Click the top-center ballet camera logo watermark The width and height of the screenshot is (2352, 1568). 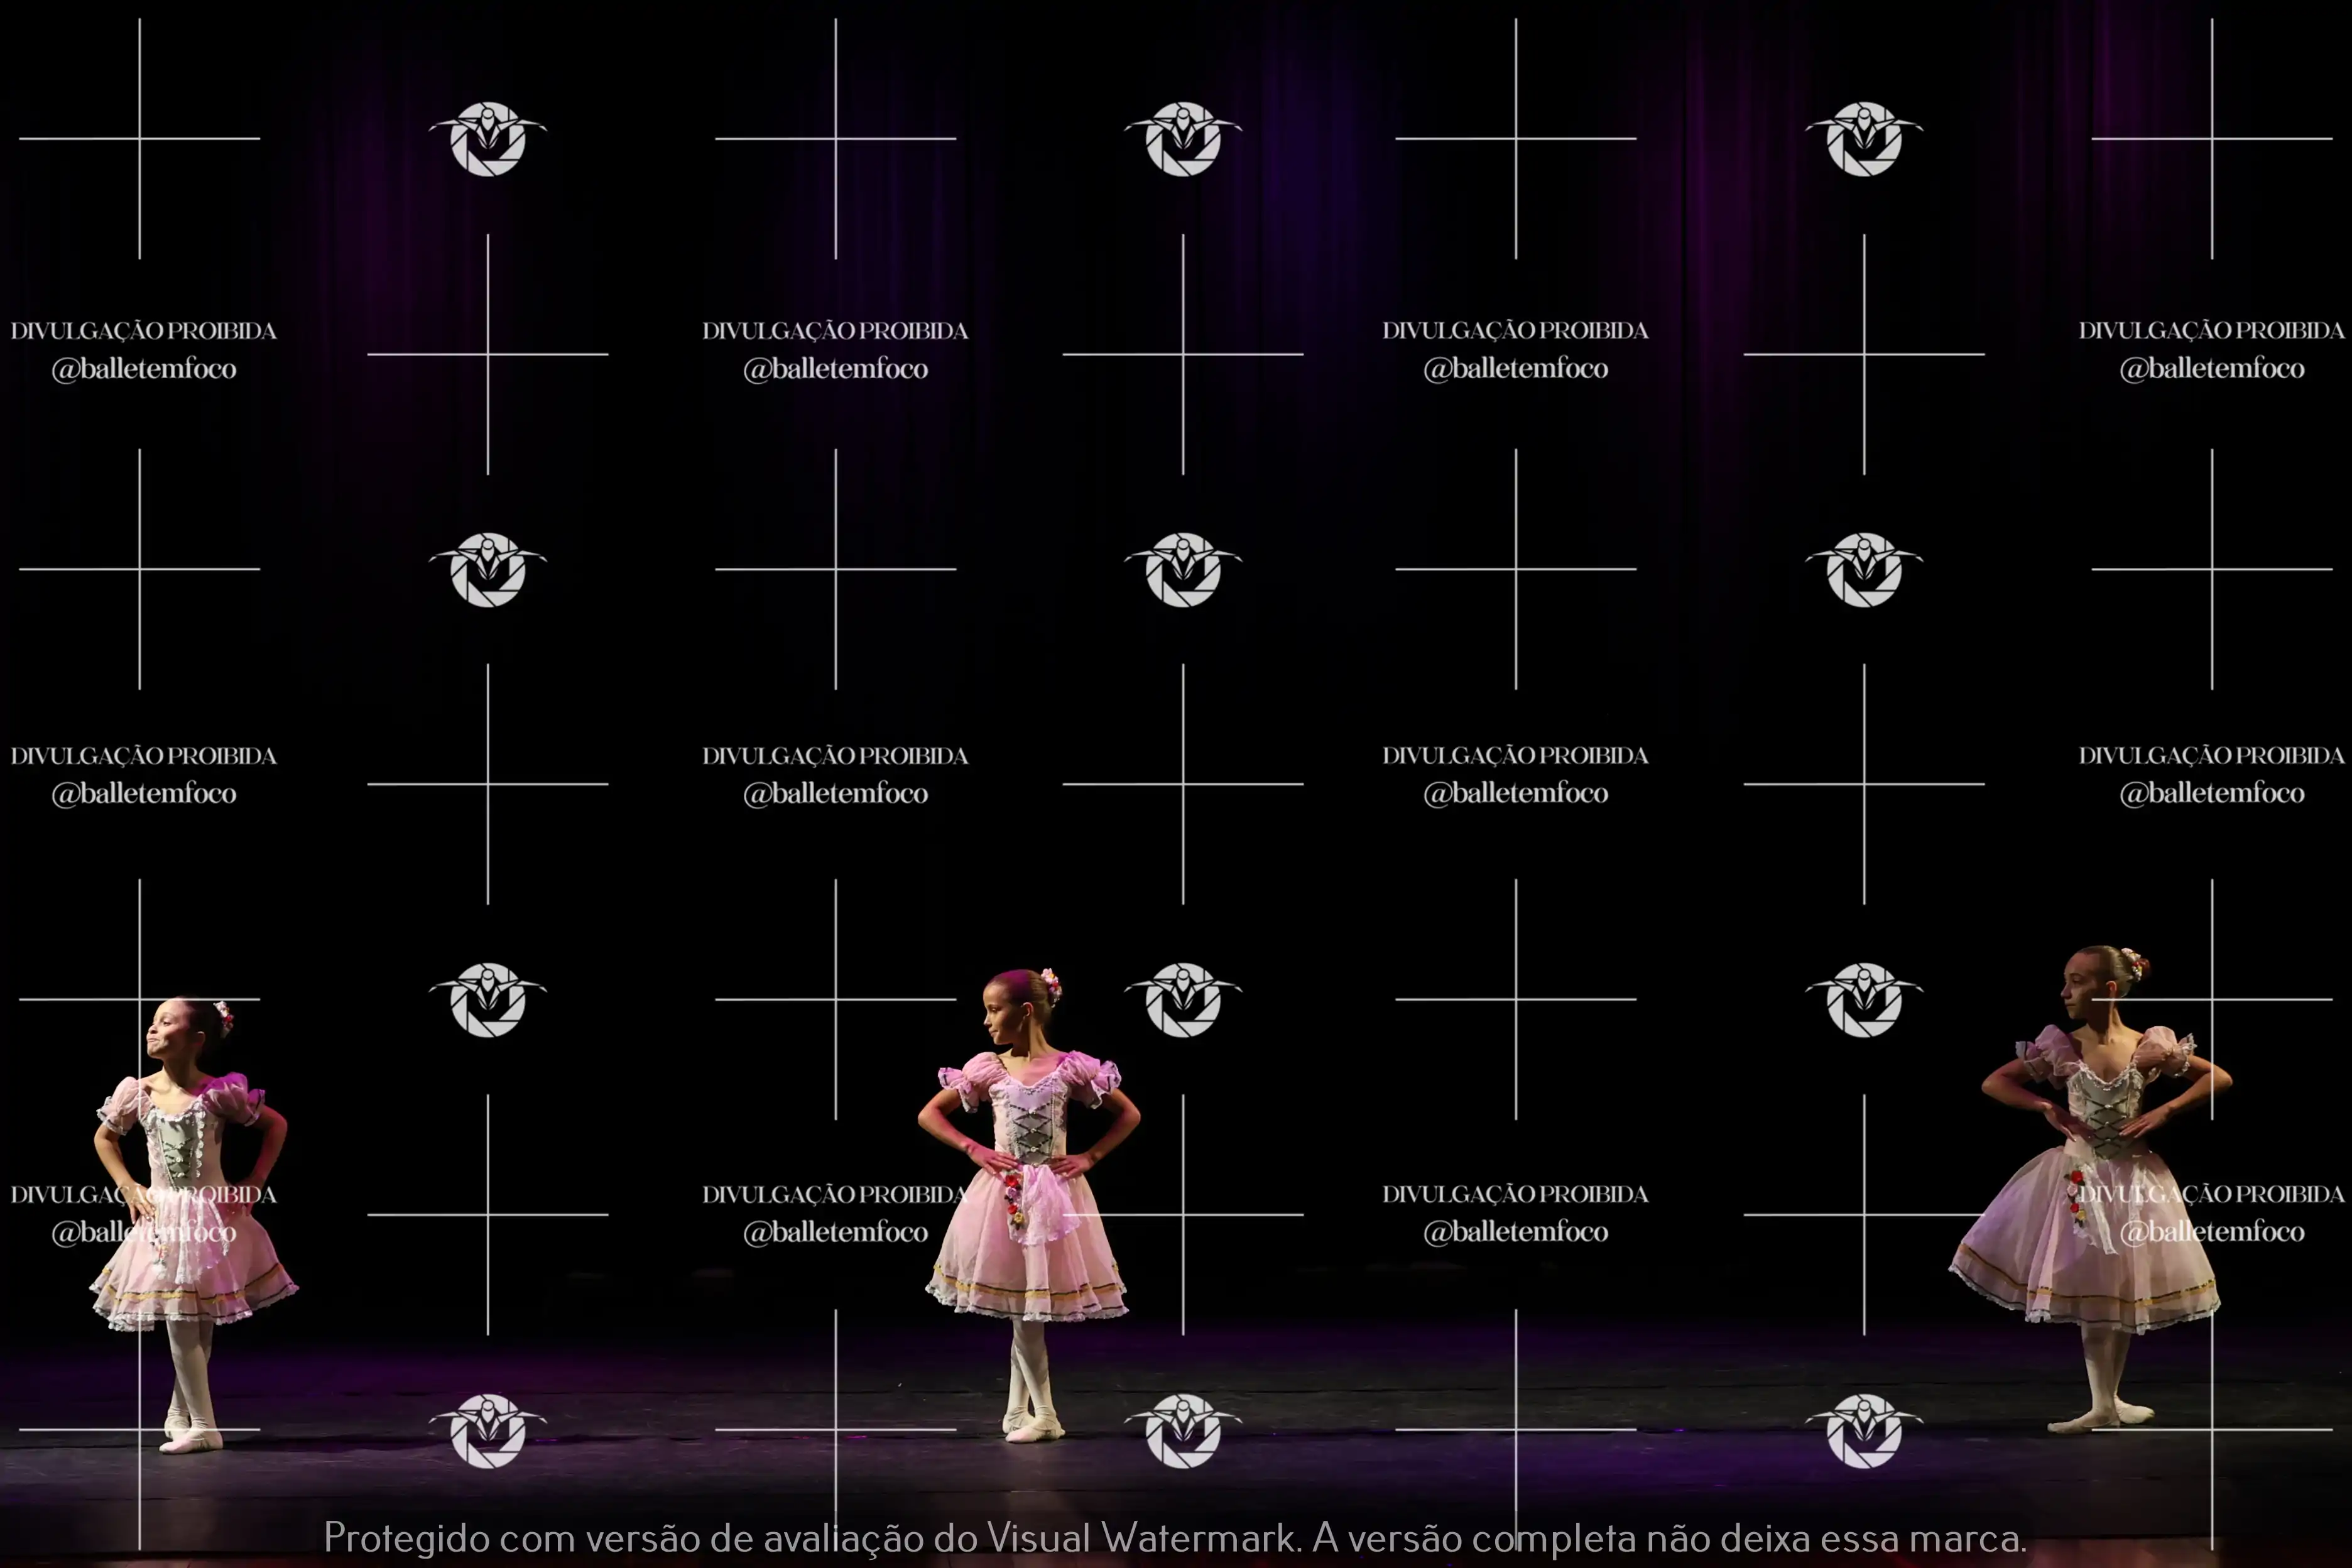pos(1183,139)
